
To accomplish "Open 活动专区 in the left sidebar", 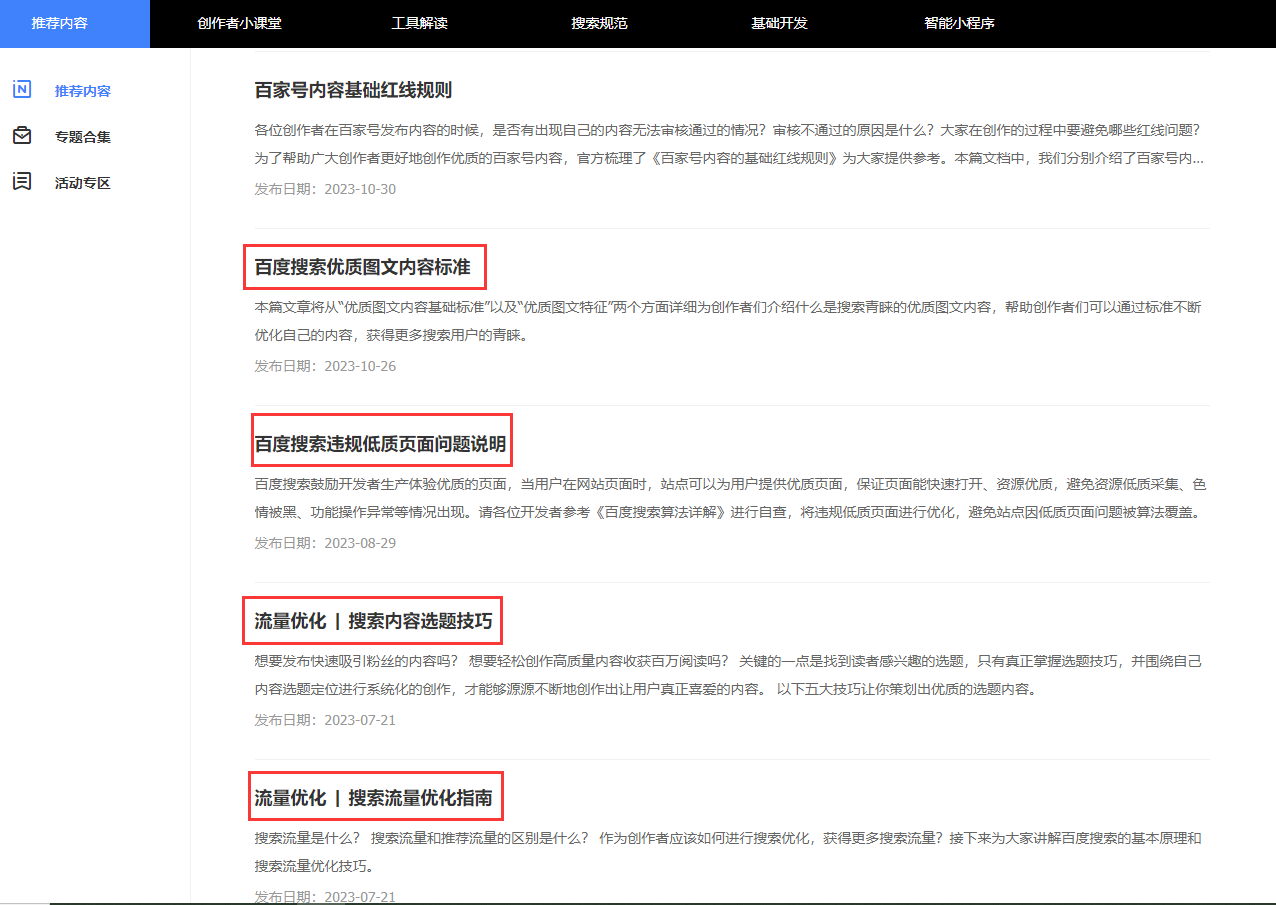I will (x=83, y=183).
